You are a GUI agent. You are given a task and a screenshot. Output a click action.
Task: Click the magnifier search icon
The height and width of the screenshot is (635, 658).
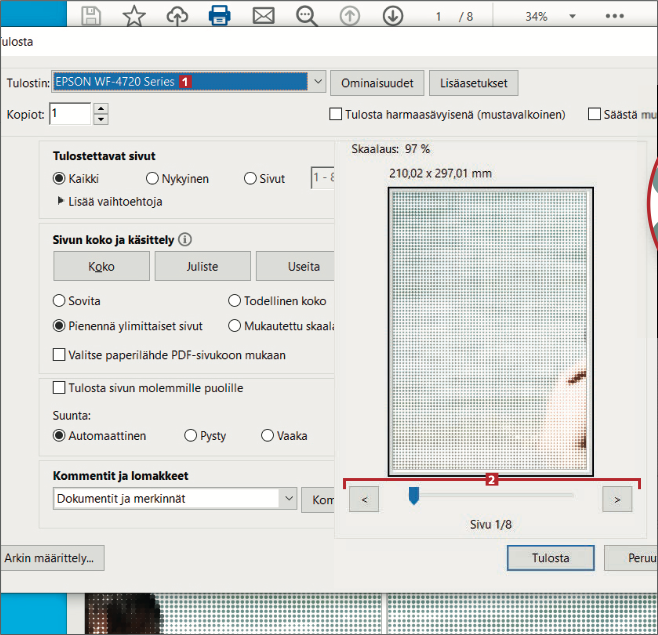tap(306, 16)
